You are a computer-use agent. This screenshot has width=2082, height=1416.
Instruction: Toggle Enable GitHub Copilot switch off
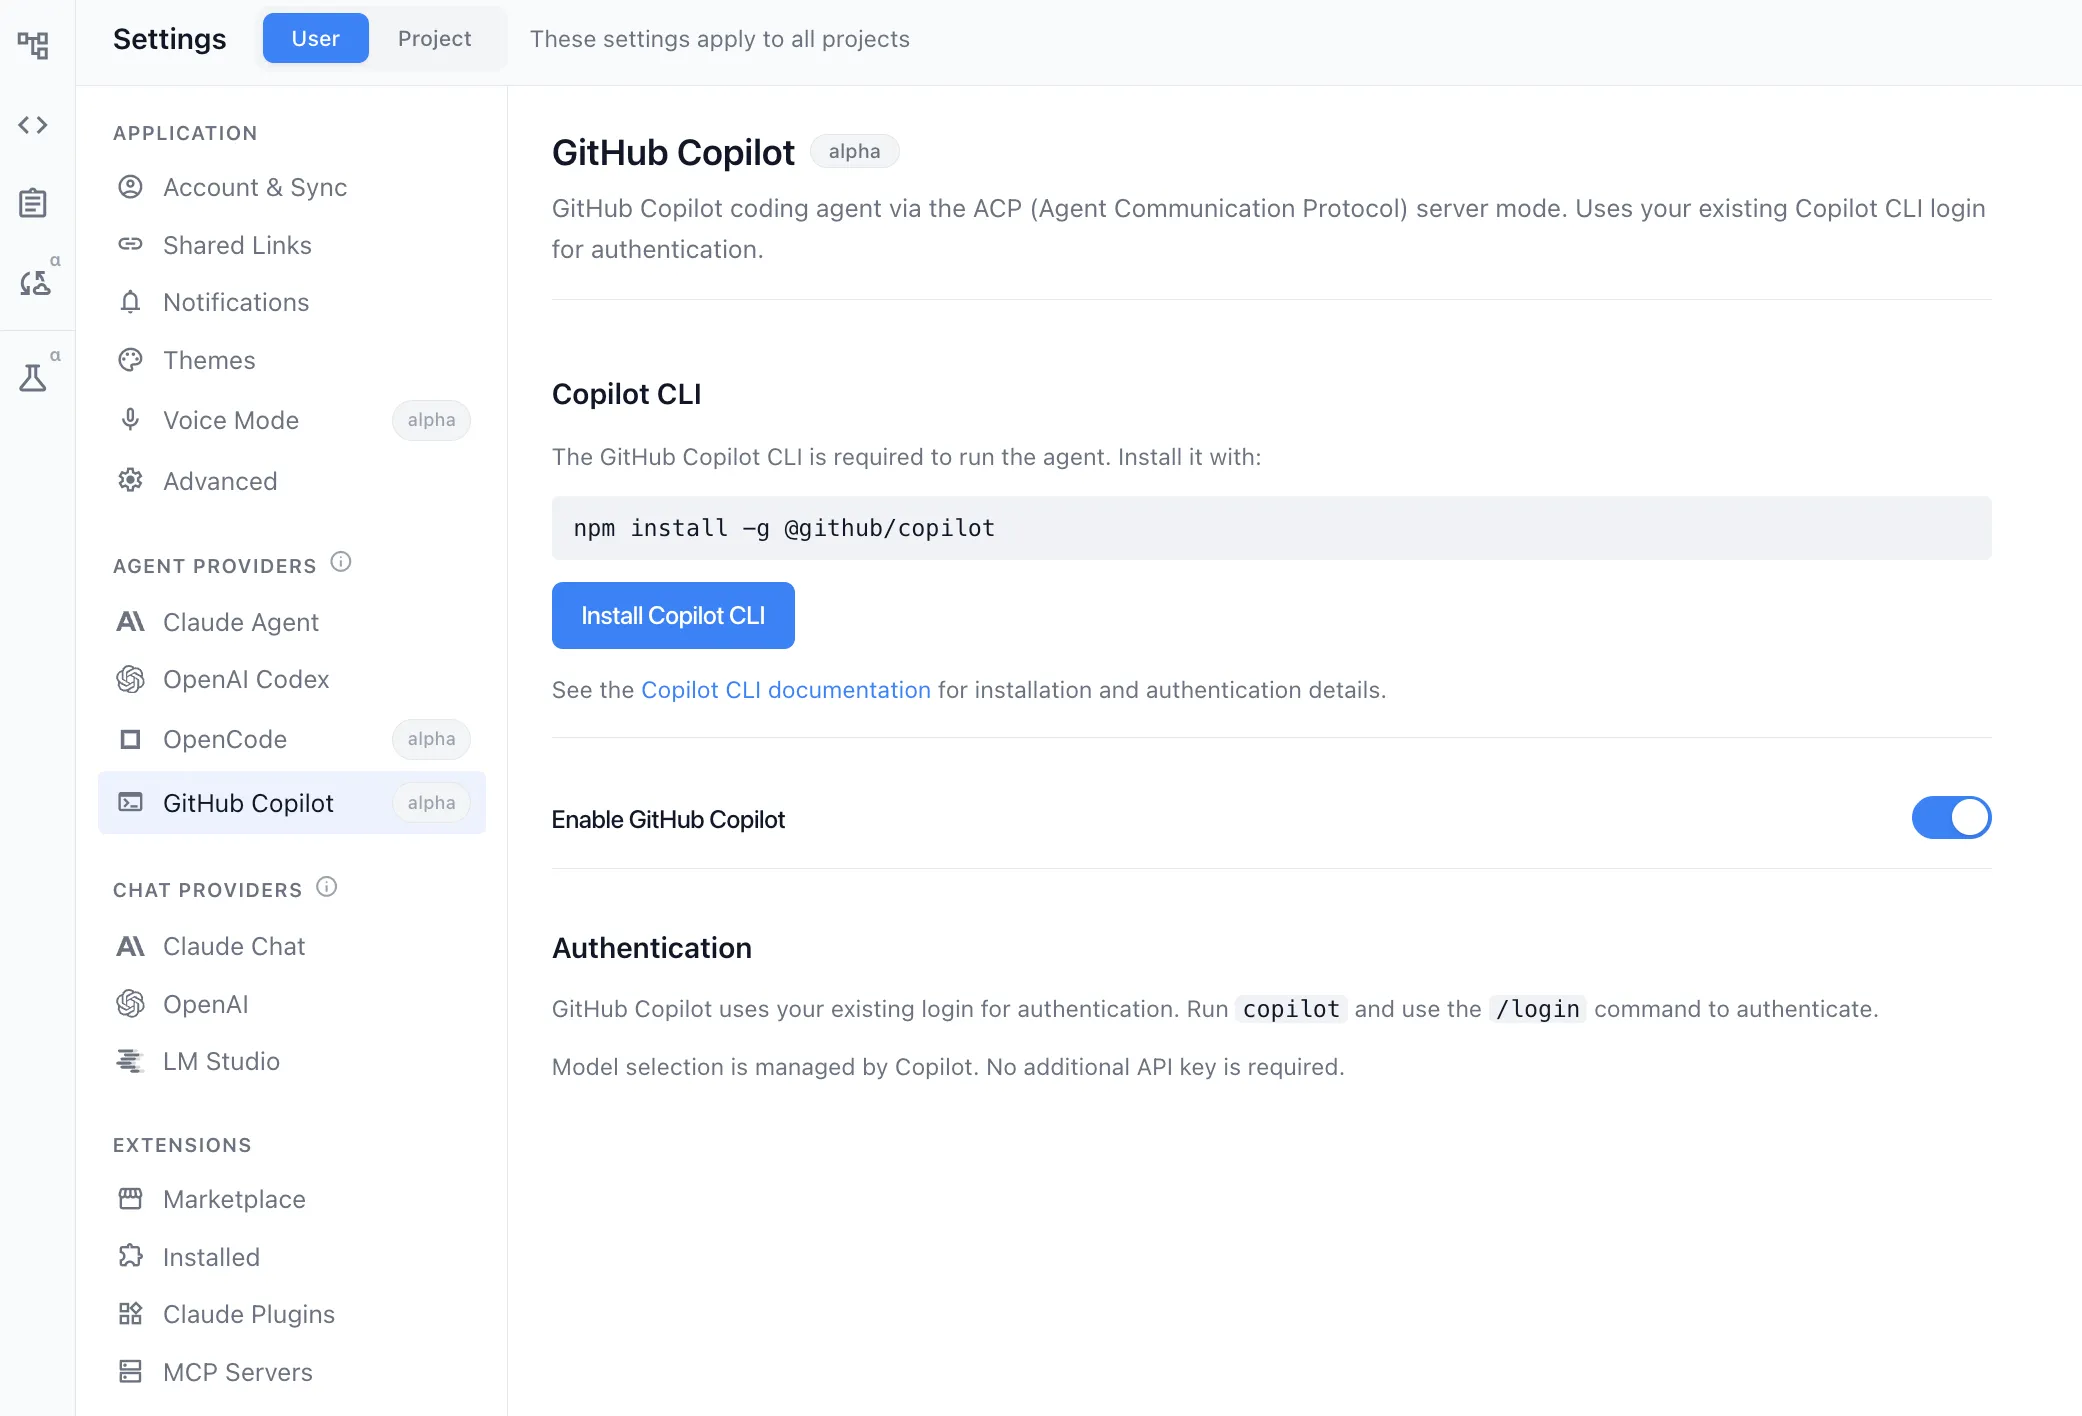pos(1951,818)
